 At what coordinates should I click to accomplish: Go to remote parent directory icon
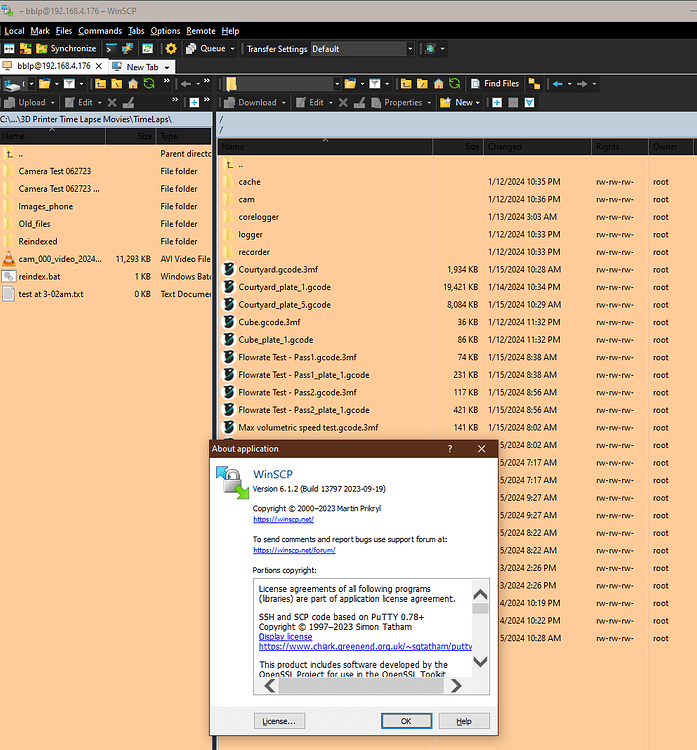(x=406, y=84)
